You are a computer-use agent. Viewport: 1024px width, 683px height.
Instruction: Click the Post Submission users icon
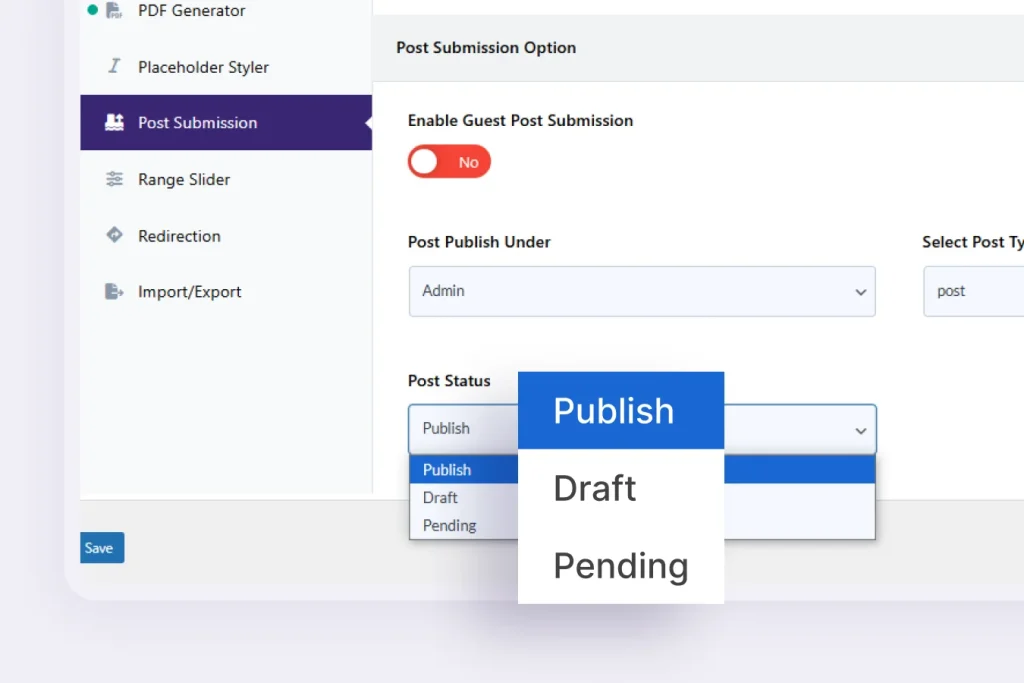(x=114, y=122)
